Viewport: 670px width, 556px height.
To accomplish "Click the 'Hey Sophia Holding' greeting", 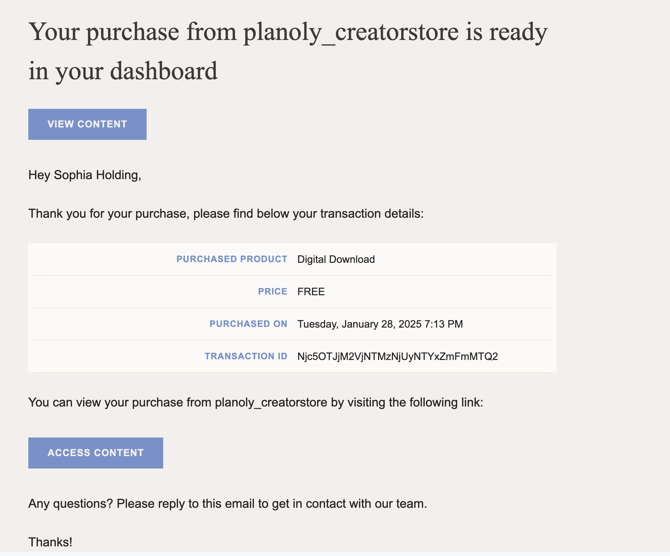I will click(85, 175).
